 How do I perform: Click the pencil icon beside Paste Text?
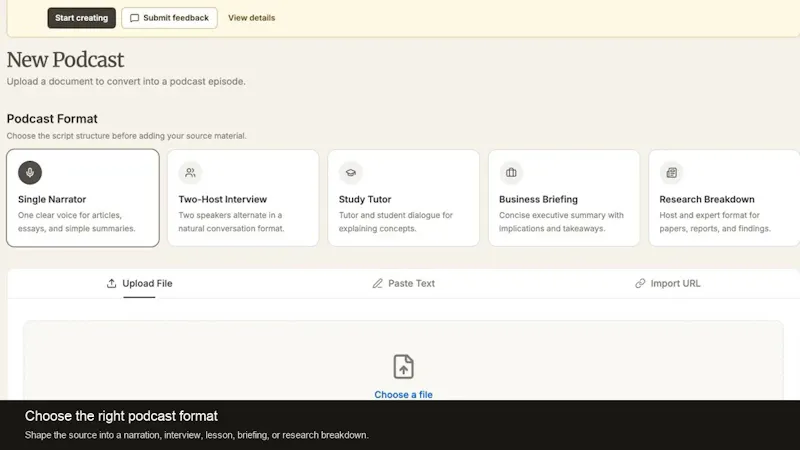(377, 283)
